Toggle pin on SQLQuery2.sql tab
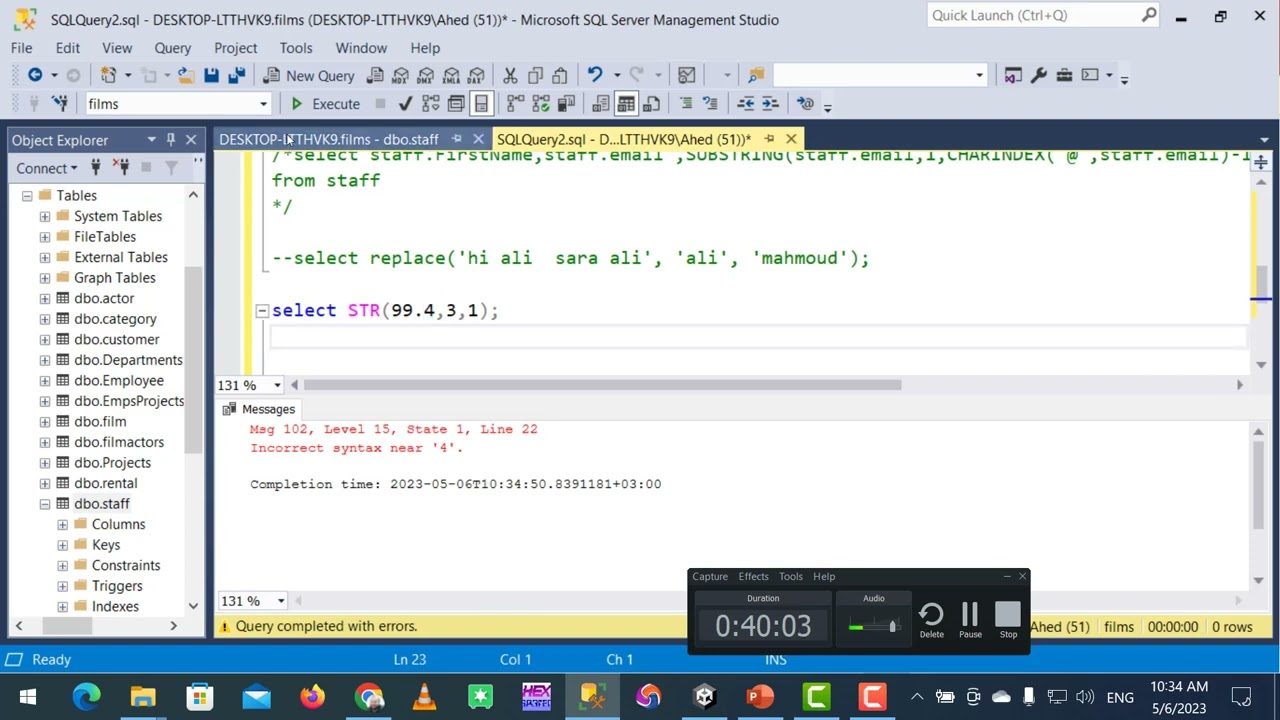Image resolution: width=1280 pixels, height=720 pixels. tap(769, 139)
